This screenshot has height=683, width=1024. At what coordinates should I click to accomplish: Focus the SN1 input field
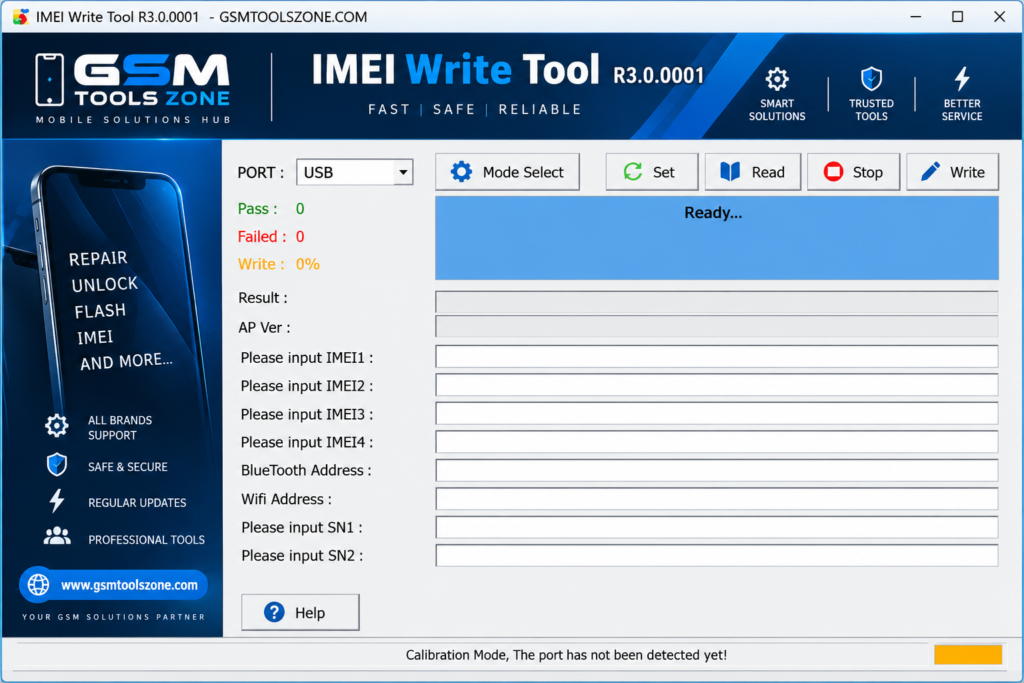(716, 527)
